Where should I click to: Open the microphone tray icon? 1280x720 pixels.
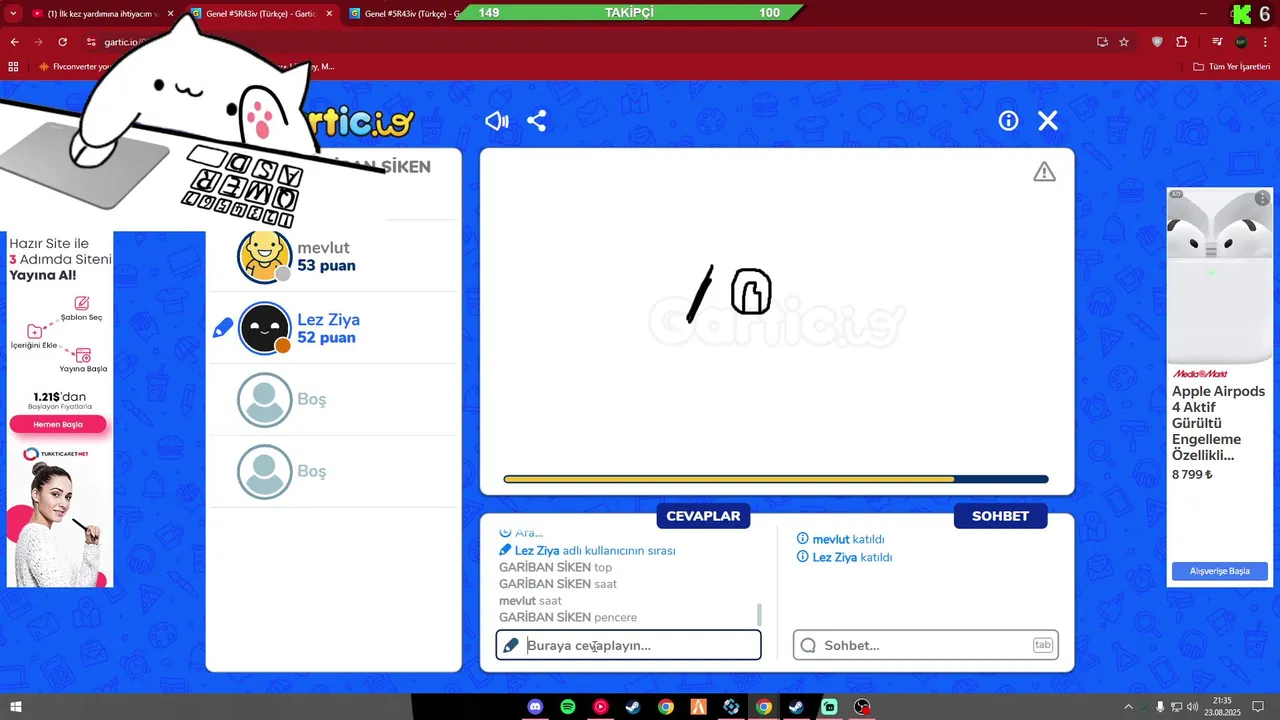coord(1160,707)
